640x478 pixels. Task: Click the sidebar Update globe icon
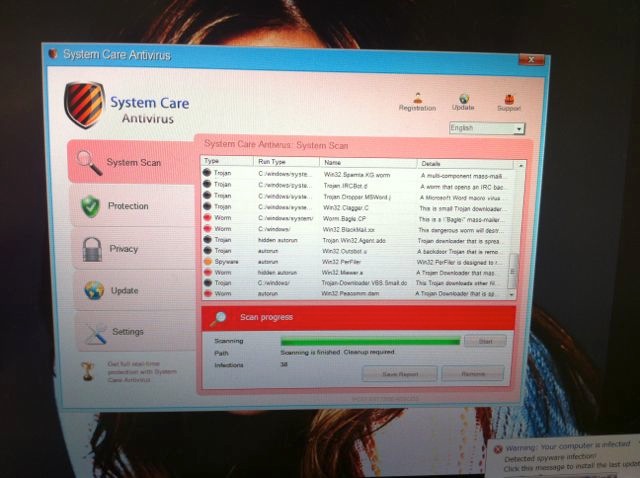tap(94, 290)
